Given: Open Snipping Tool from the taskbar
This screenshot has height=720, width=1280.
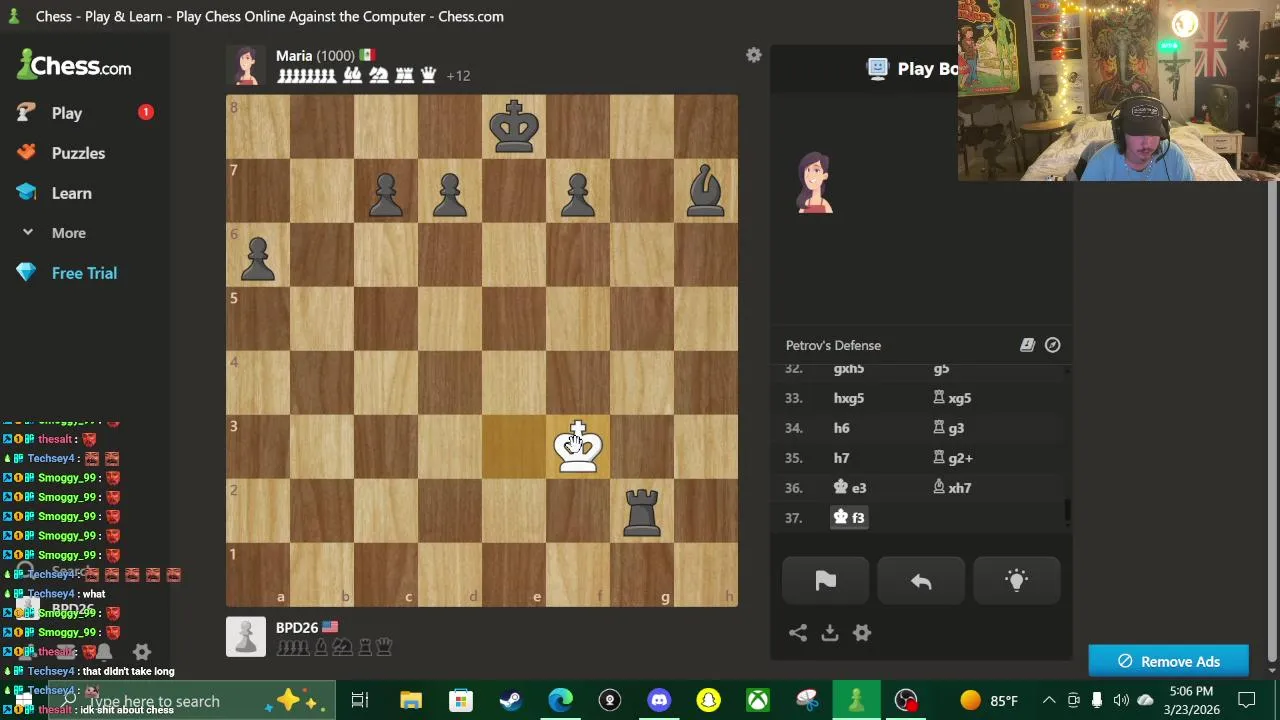Looking at the screenshot, I should [807, 701].
